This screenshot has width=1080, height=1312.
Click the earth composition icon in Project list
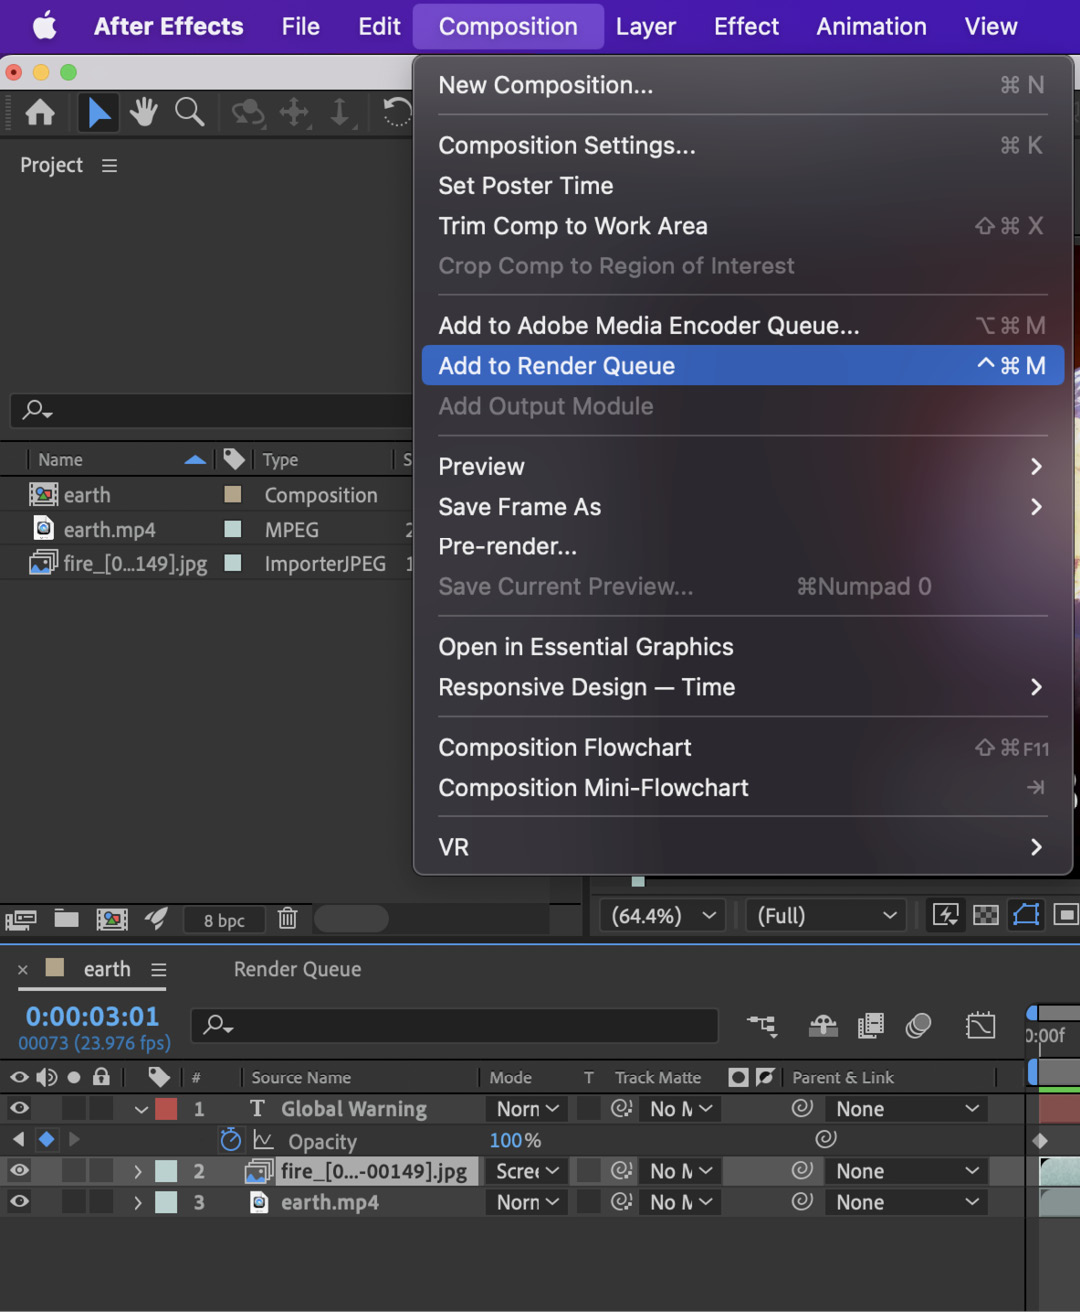point(43,495)
